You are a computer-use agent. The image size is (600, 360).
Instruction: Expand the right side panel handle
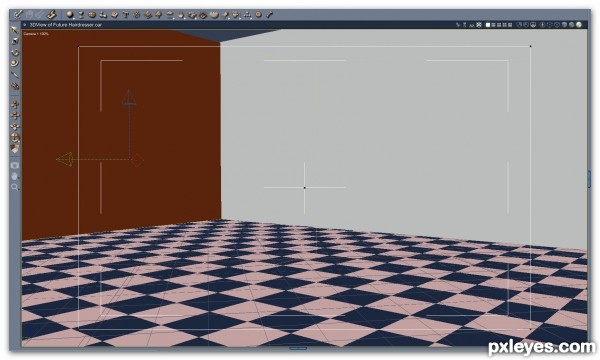[x=589, y=179]
